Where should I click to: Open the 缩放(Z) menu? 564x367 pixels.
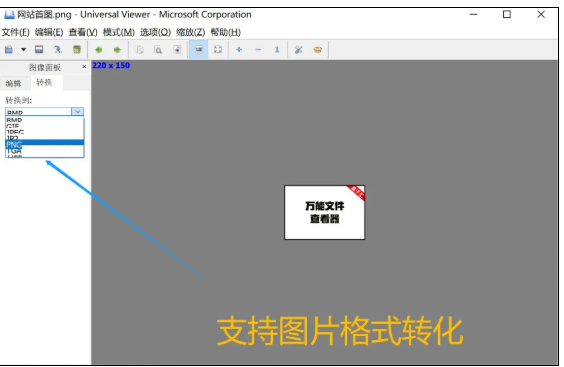pos(191,32)
